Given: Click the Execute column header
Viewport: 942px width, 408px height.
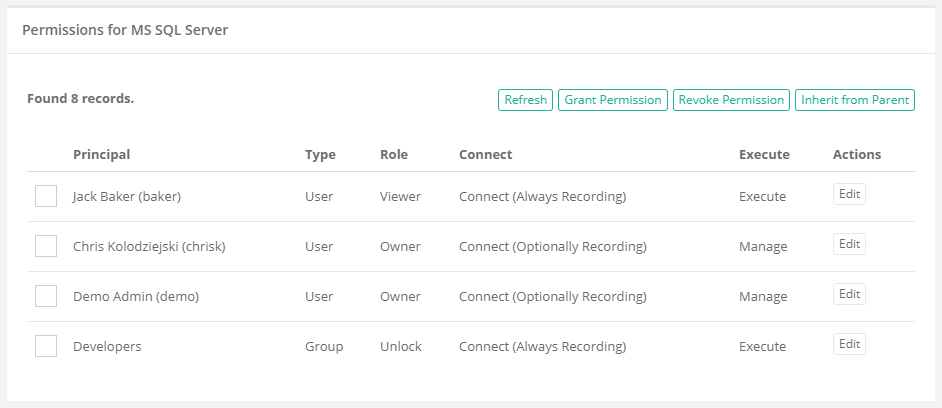Looking at the screenshot, I should 764,155.
